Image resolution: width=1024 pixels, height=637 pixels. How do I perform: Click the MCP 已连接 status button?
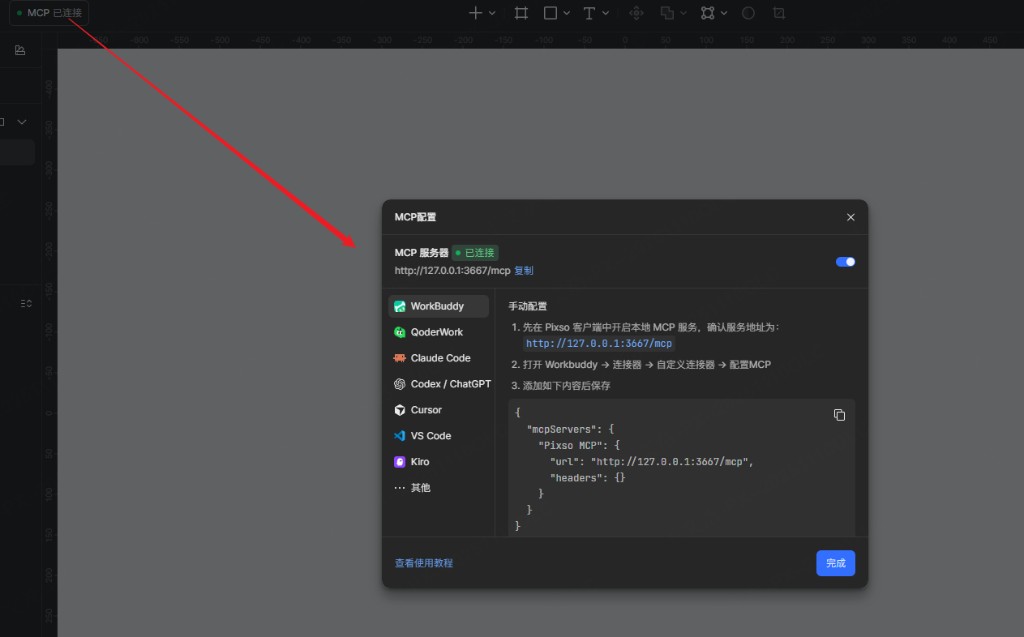click(49, 13)
